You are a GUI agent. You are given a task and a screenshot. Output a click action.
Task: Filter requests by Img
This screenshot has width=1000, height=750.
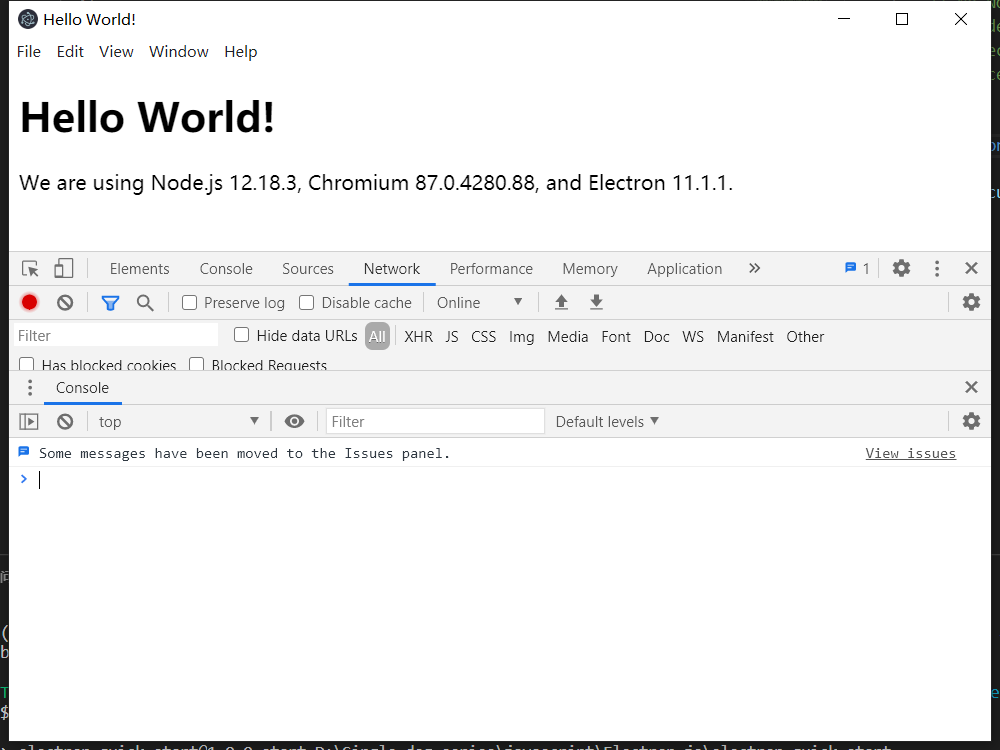tap(522, 337)
